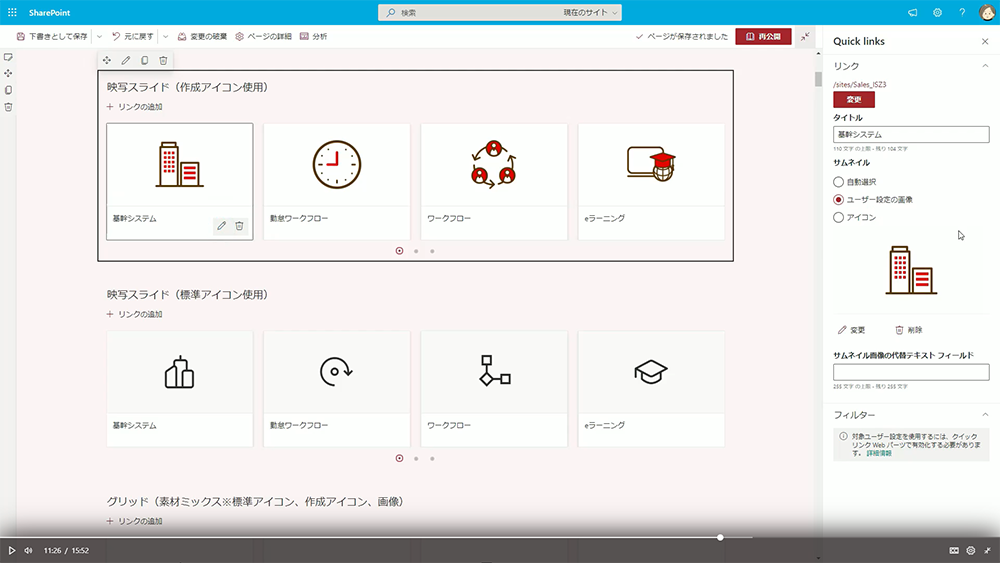
Task: Open the standard-icon 基幹システム card
Action: [180, 389]
